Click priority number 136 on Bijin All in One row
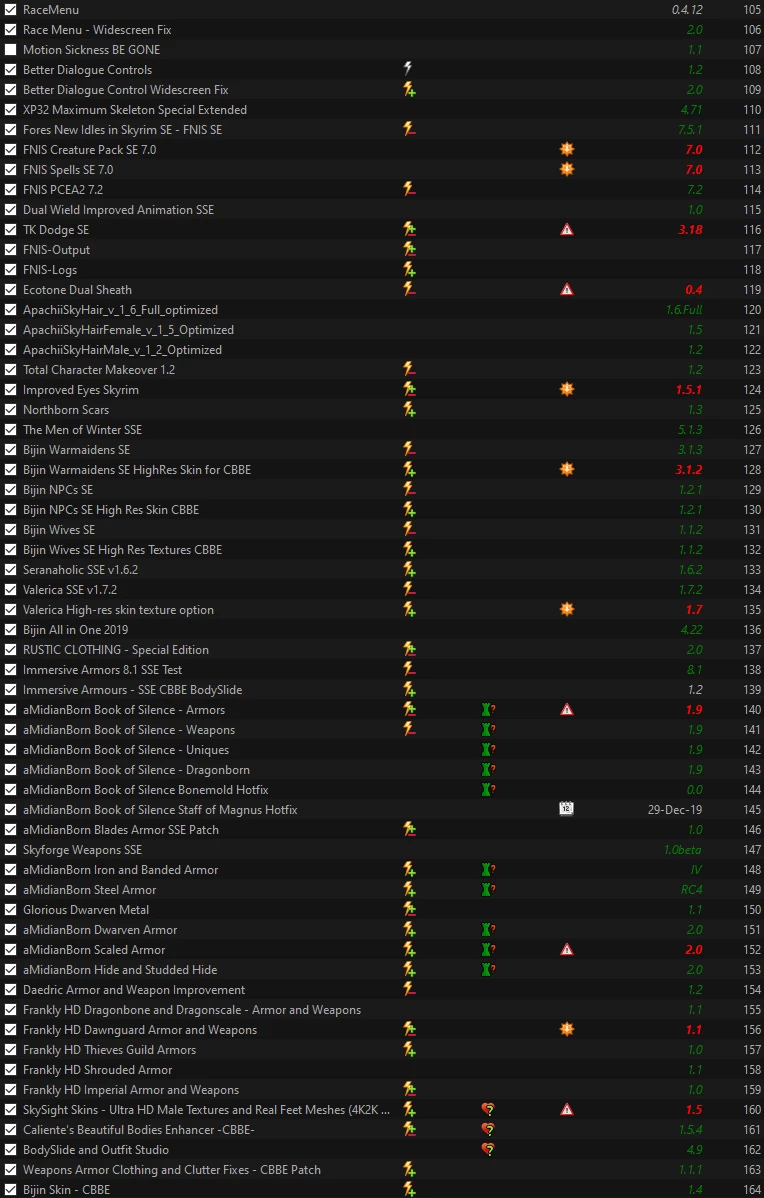Viewport: 764px width, 1198px height. (x=752, y=630)
